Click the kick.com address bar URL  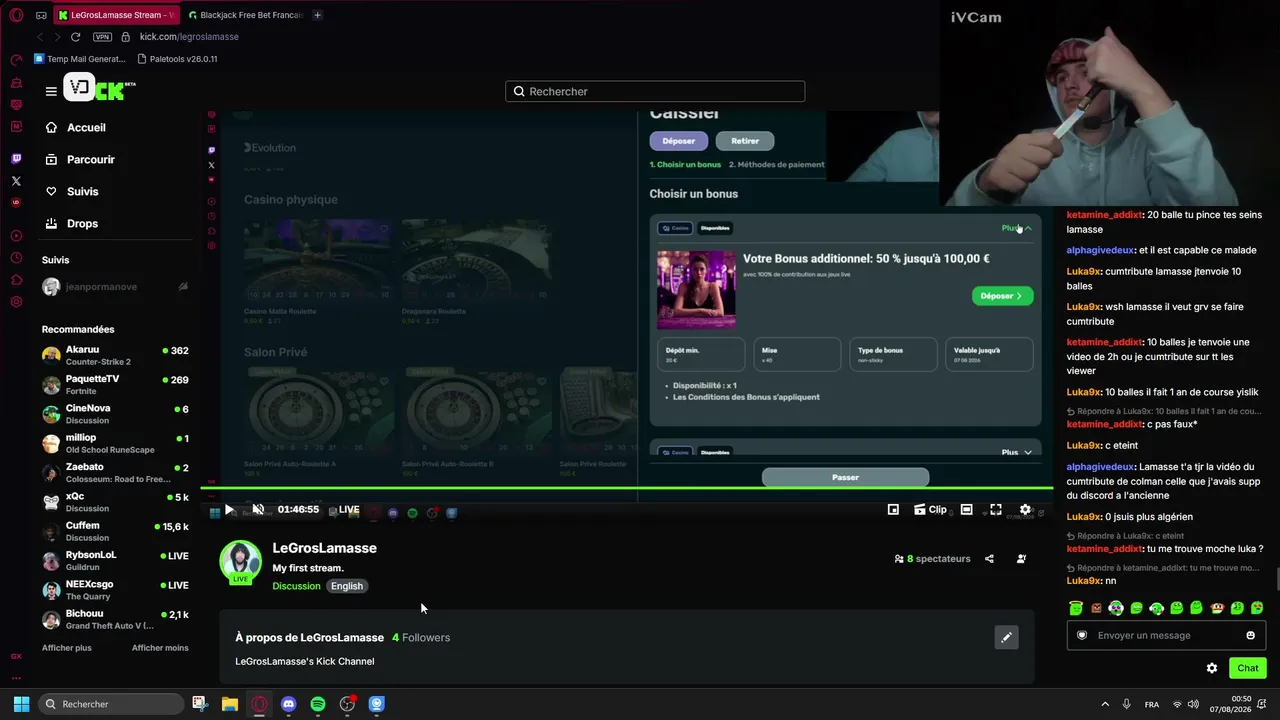tap(189, 37)
